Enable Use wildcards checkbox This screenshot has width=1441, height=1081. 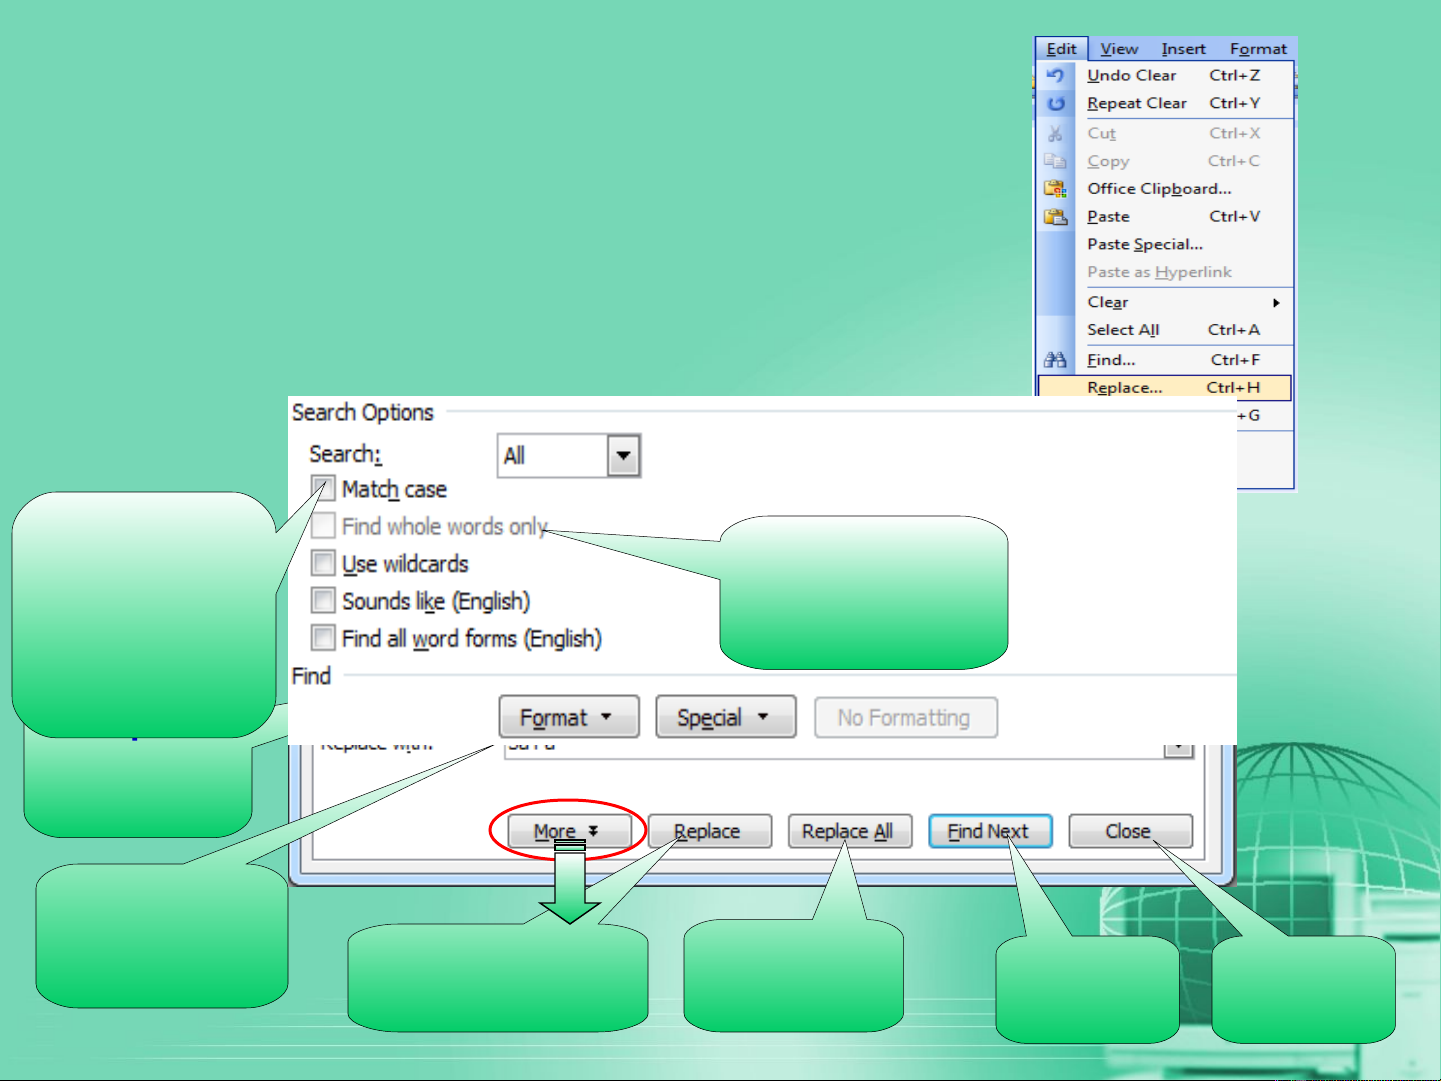coord(323,563)
